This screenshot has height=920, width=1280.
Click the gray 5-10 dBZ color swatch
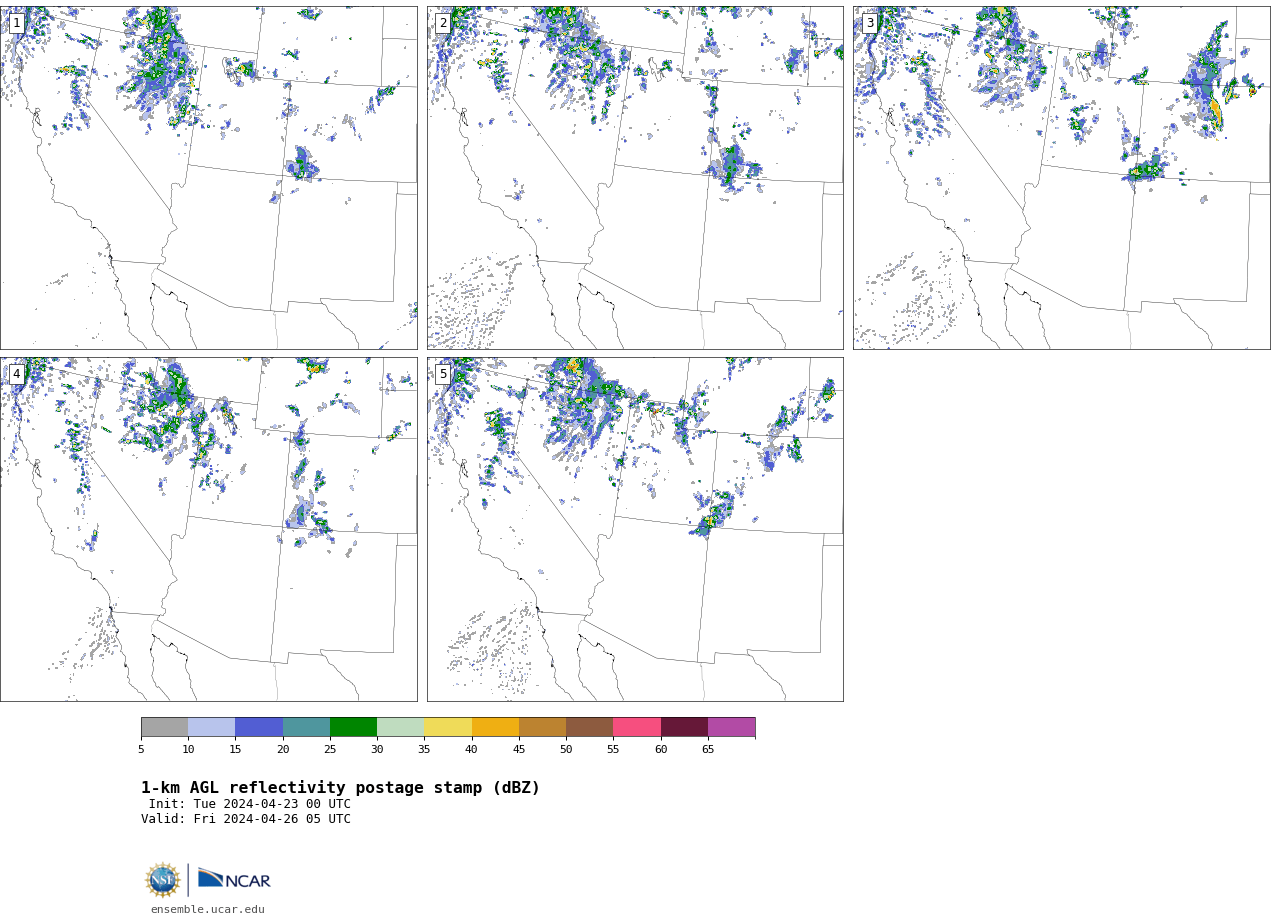tap(164, 727)
